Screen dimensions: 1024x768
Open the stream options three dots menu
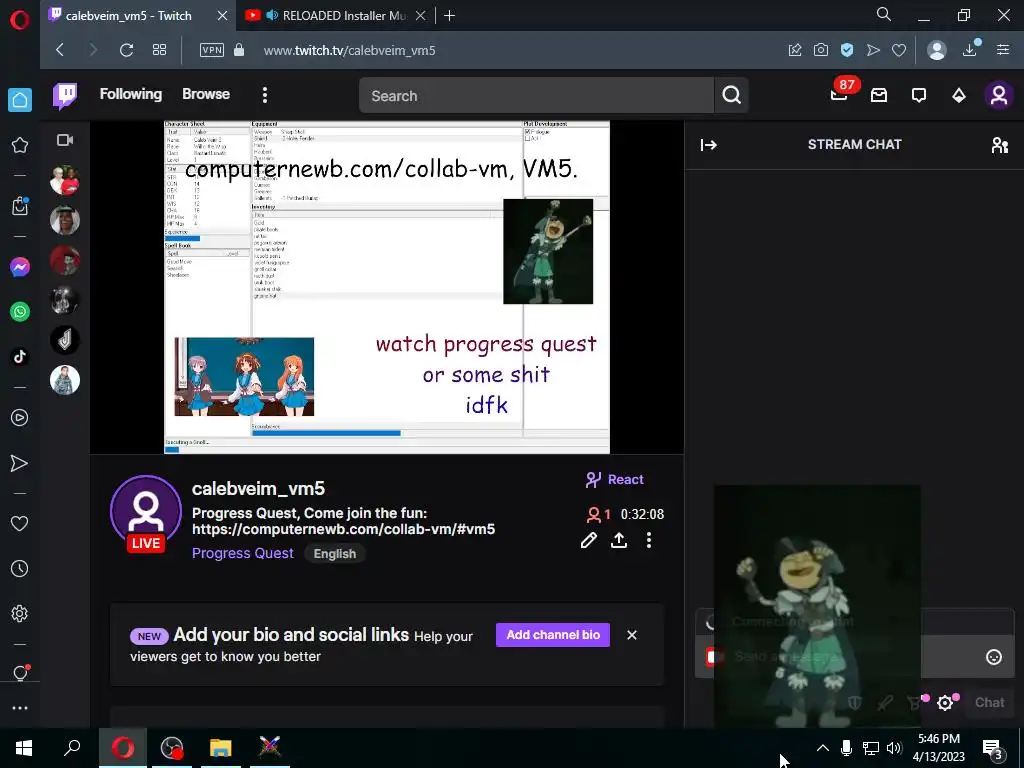click(x=648, y=540)
